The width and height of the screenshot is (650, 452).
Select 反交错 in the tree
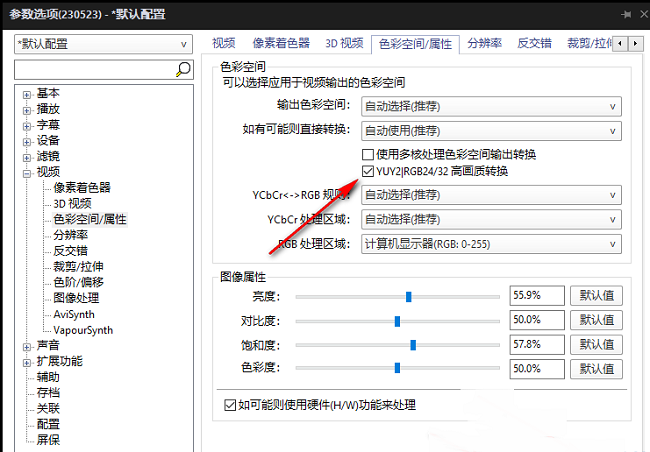pyautogui.click(x=70, y=250)
